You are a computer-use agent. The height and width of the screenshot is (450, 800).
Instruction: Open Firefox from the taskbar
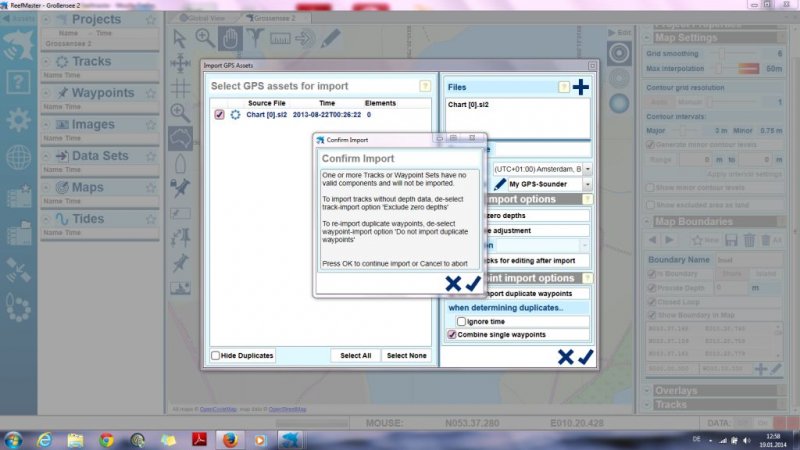(229, 438)
